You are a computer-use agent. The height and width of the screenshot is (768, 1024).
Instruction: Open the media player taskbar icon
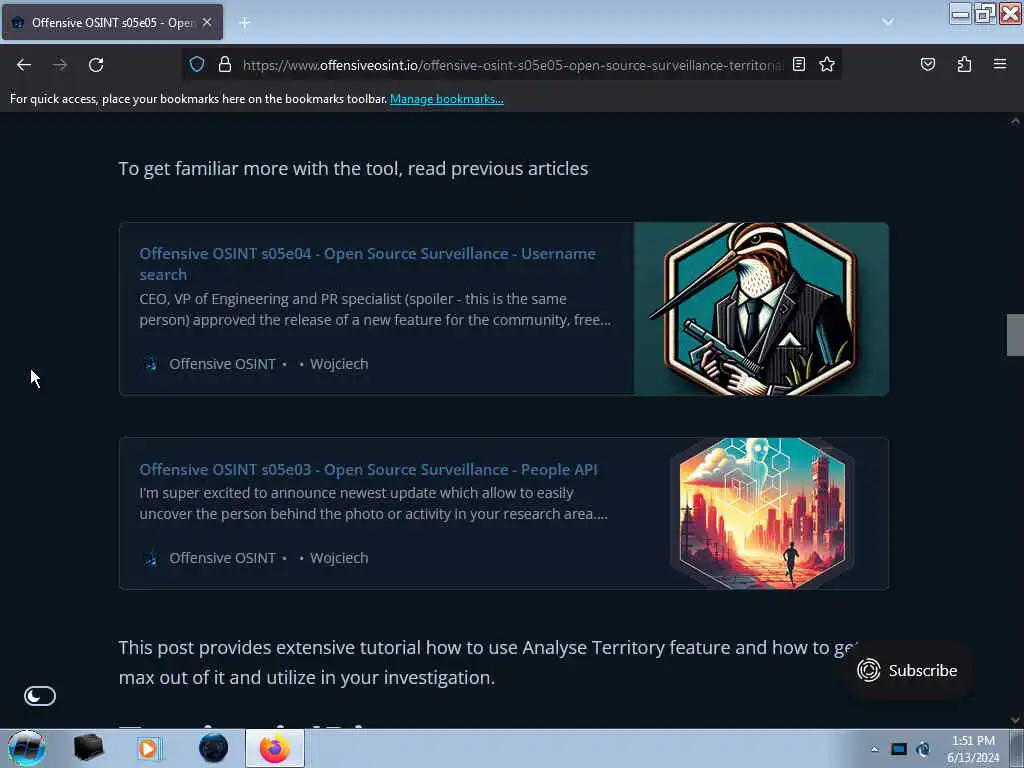click(149, 748)
